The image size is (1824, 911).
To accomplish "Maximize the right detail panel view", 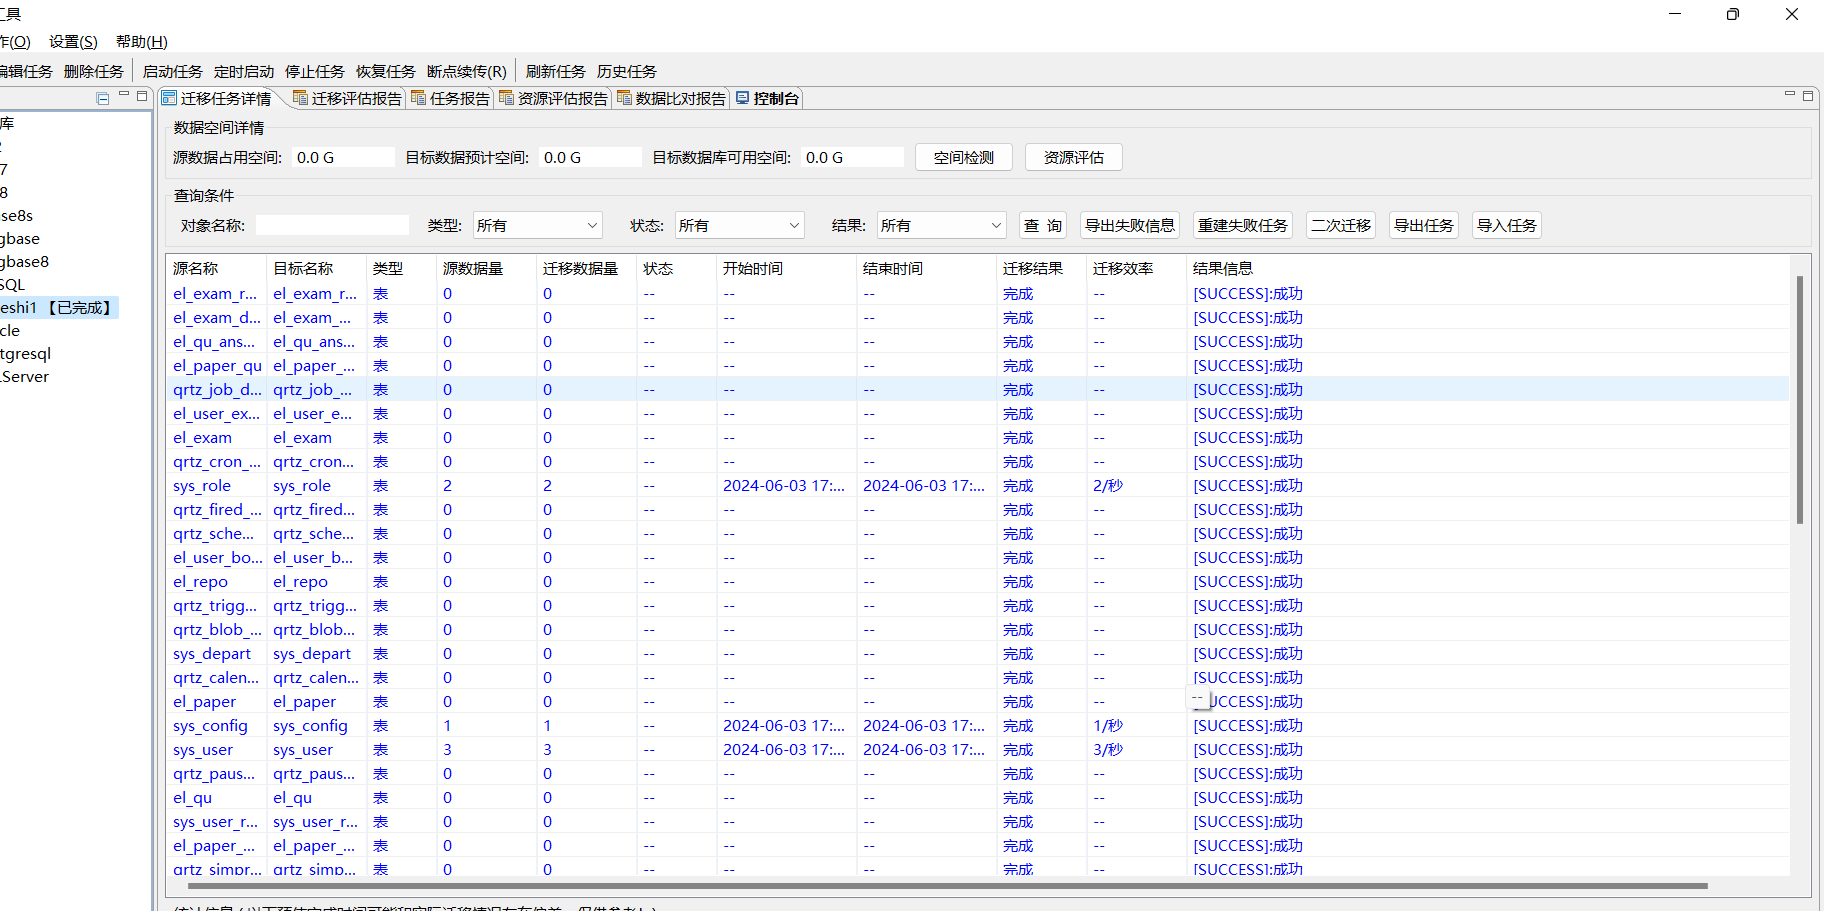I will (x=1808, y=96).
